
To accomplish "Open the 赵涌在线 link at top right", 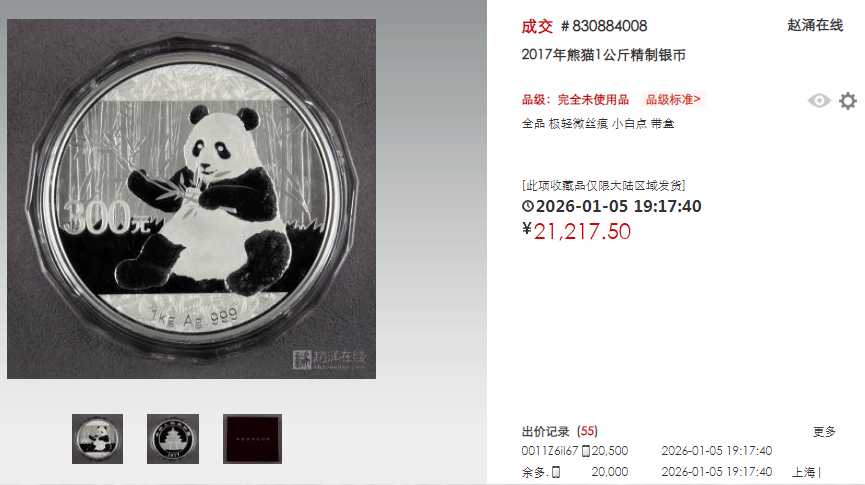I will (x=815, y=25).
